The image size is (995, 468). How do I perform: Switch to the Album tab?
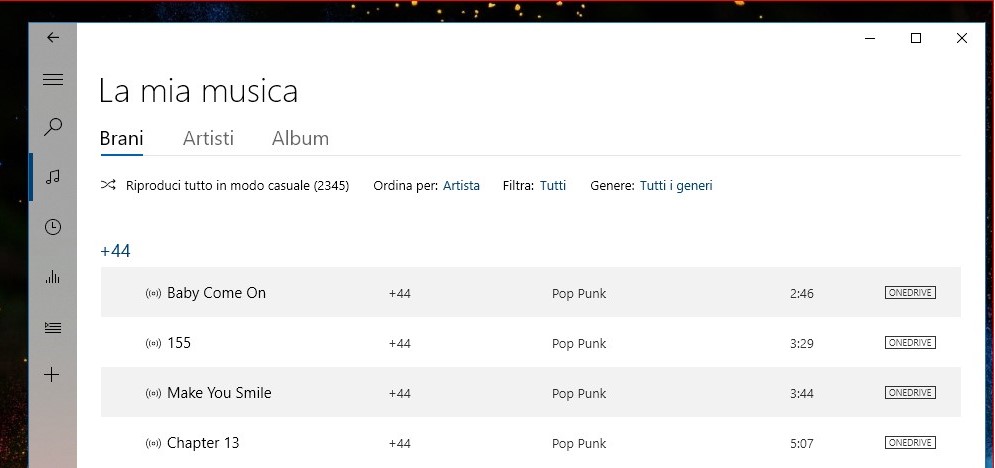coord(300,138)
